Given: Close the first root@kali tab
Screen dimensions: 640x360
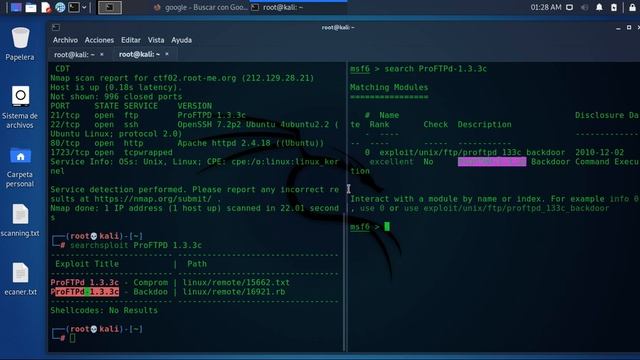Looking at the screenshot, I should click(102, 54).
